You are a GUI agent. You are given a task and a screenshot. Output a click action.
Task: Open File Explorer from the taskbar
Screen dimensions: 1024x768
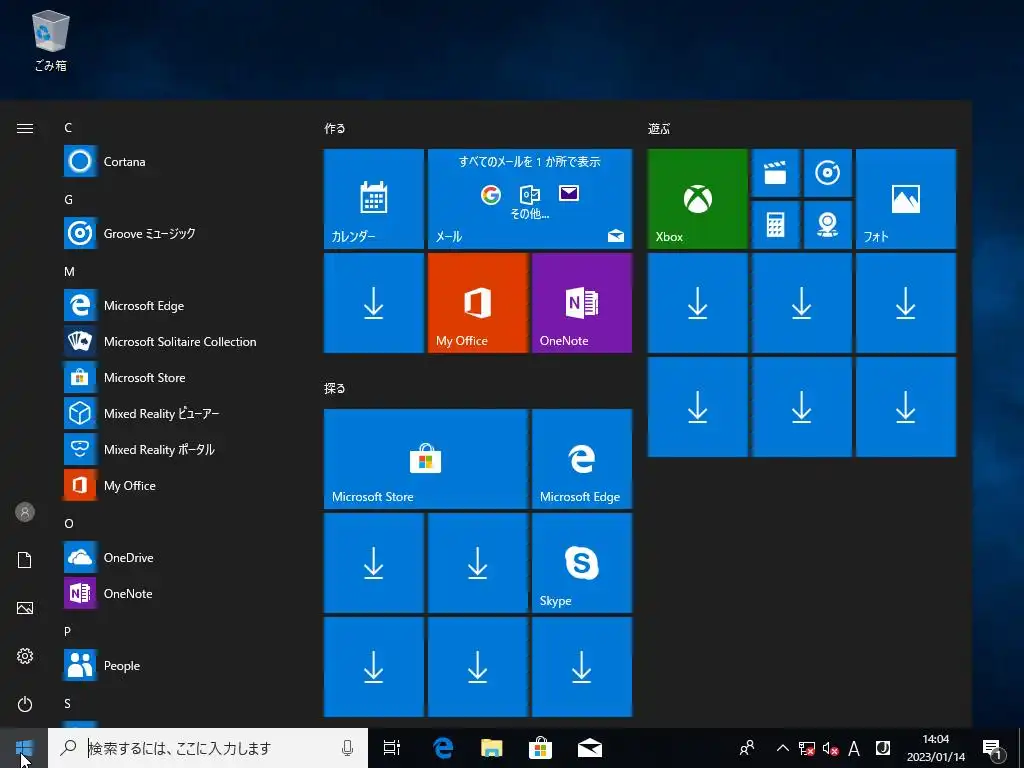(x=492, y=748)
